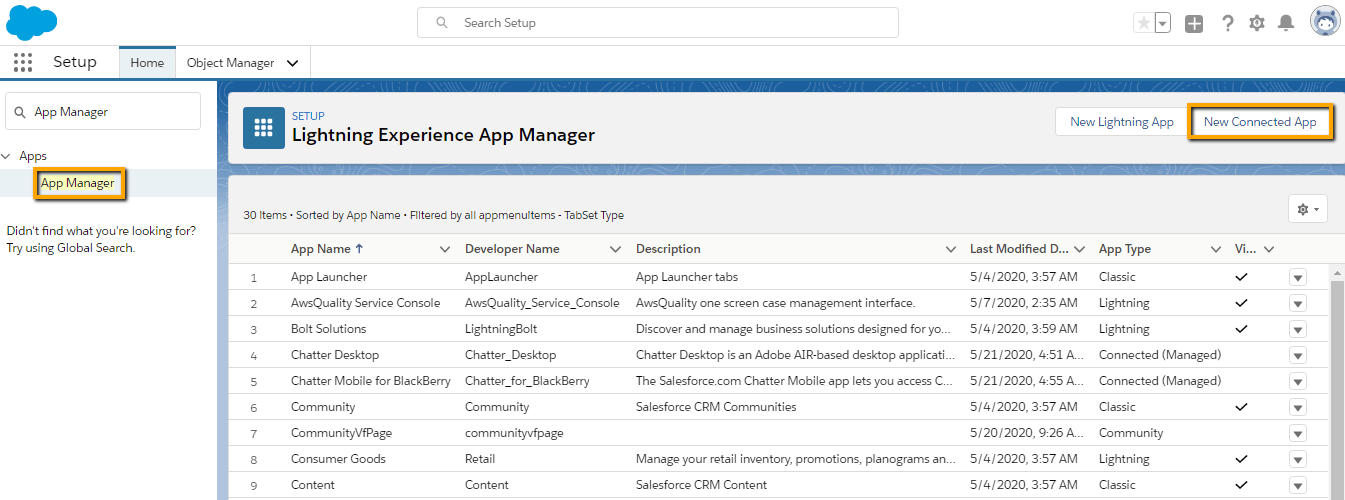Click the Consumer Goods app name
The height and width of the screenshot is (500, 1345).
coord(338,459)
